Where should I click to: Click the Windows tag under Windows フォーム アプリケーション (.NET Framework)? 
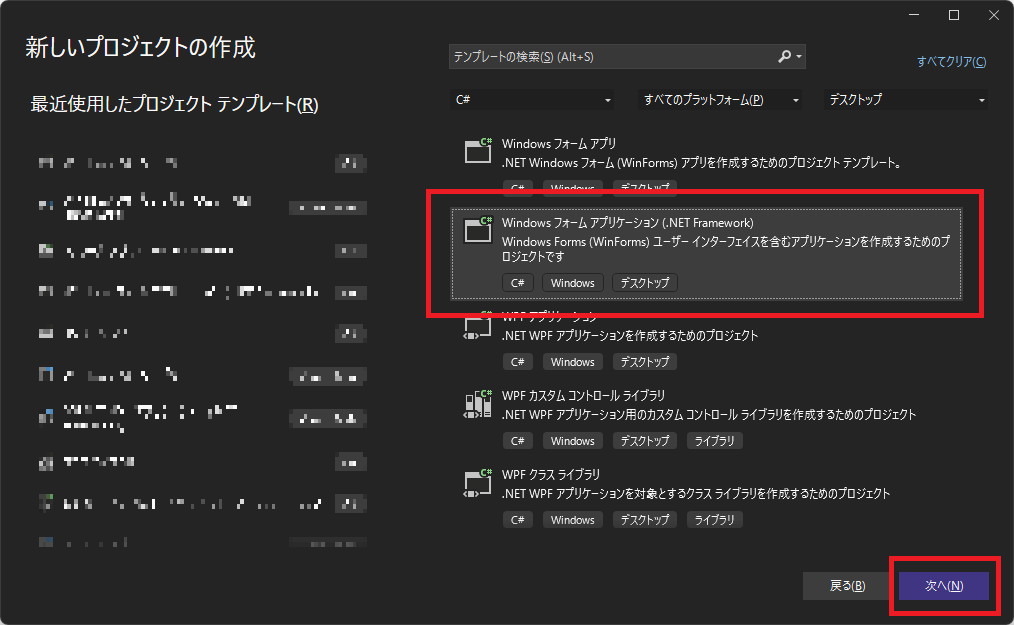(x=572, y=283)
